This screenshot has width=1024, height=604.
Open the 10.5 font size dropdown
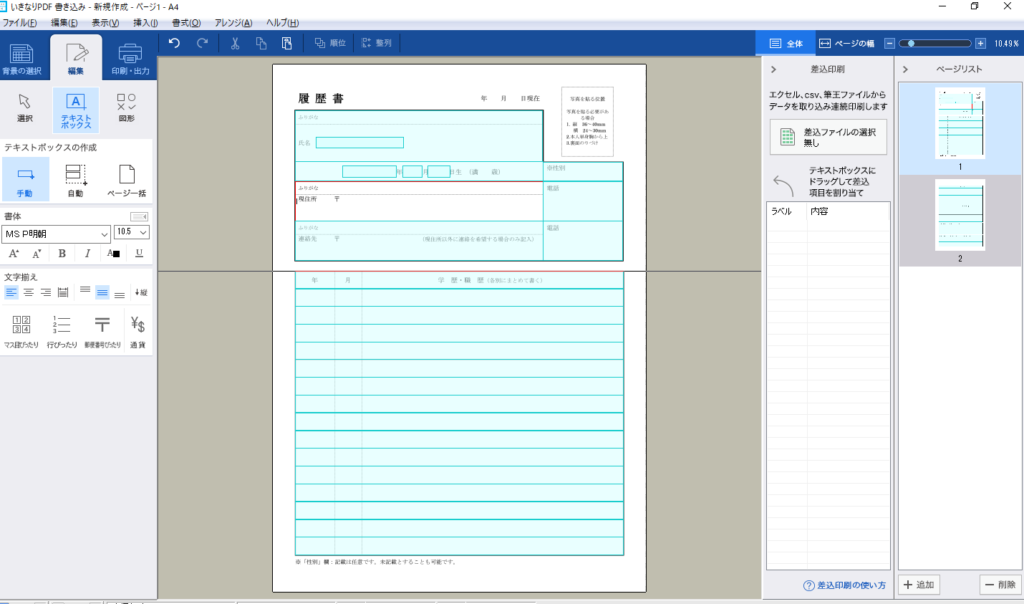click(x=131, y=232)
